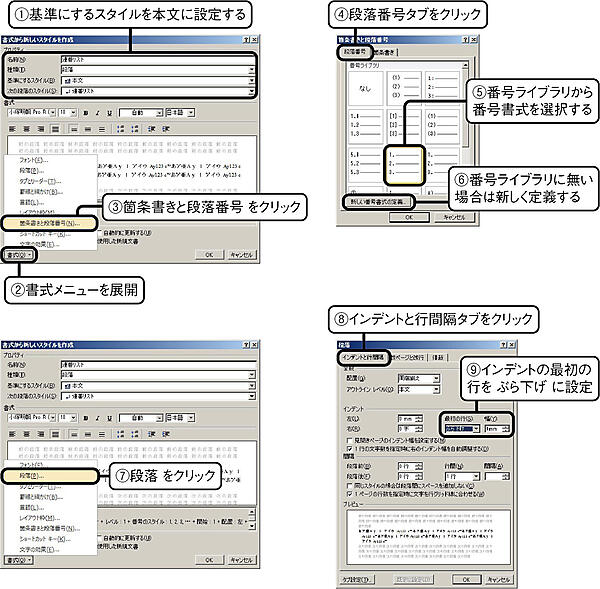Image resolution: width=600 pixels, height=589 pixels.
Task: Switch to 段落番号 tab
Action: [354, 51]
